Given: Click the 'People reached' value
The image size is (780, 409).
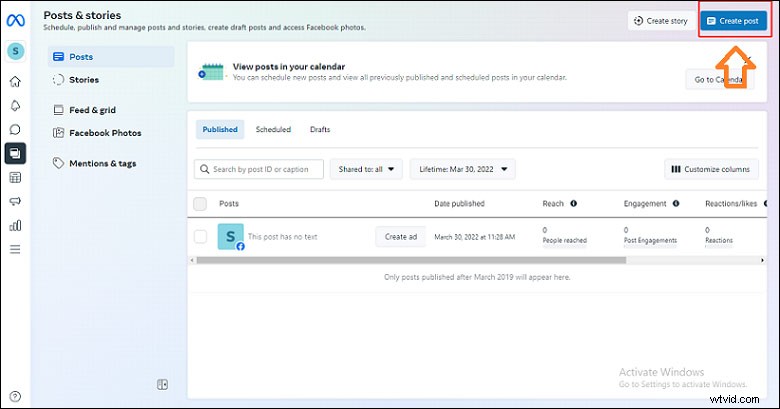Looking at the screenshot, I should 565,240.
